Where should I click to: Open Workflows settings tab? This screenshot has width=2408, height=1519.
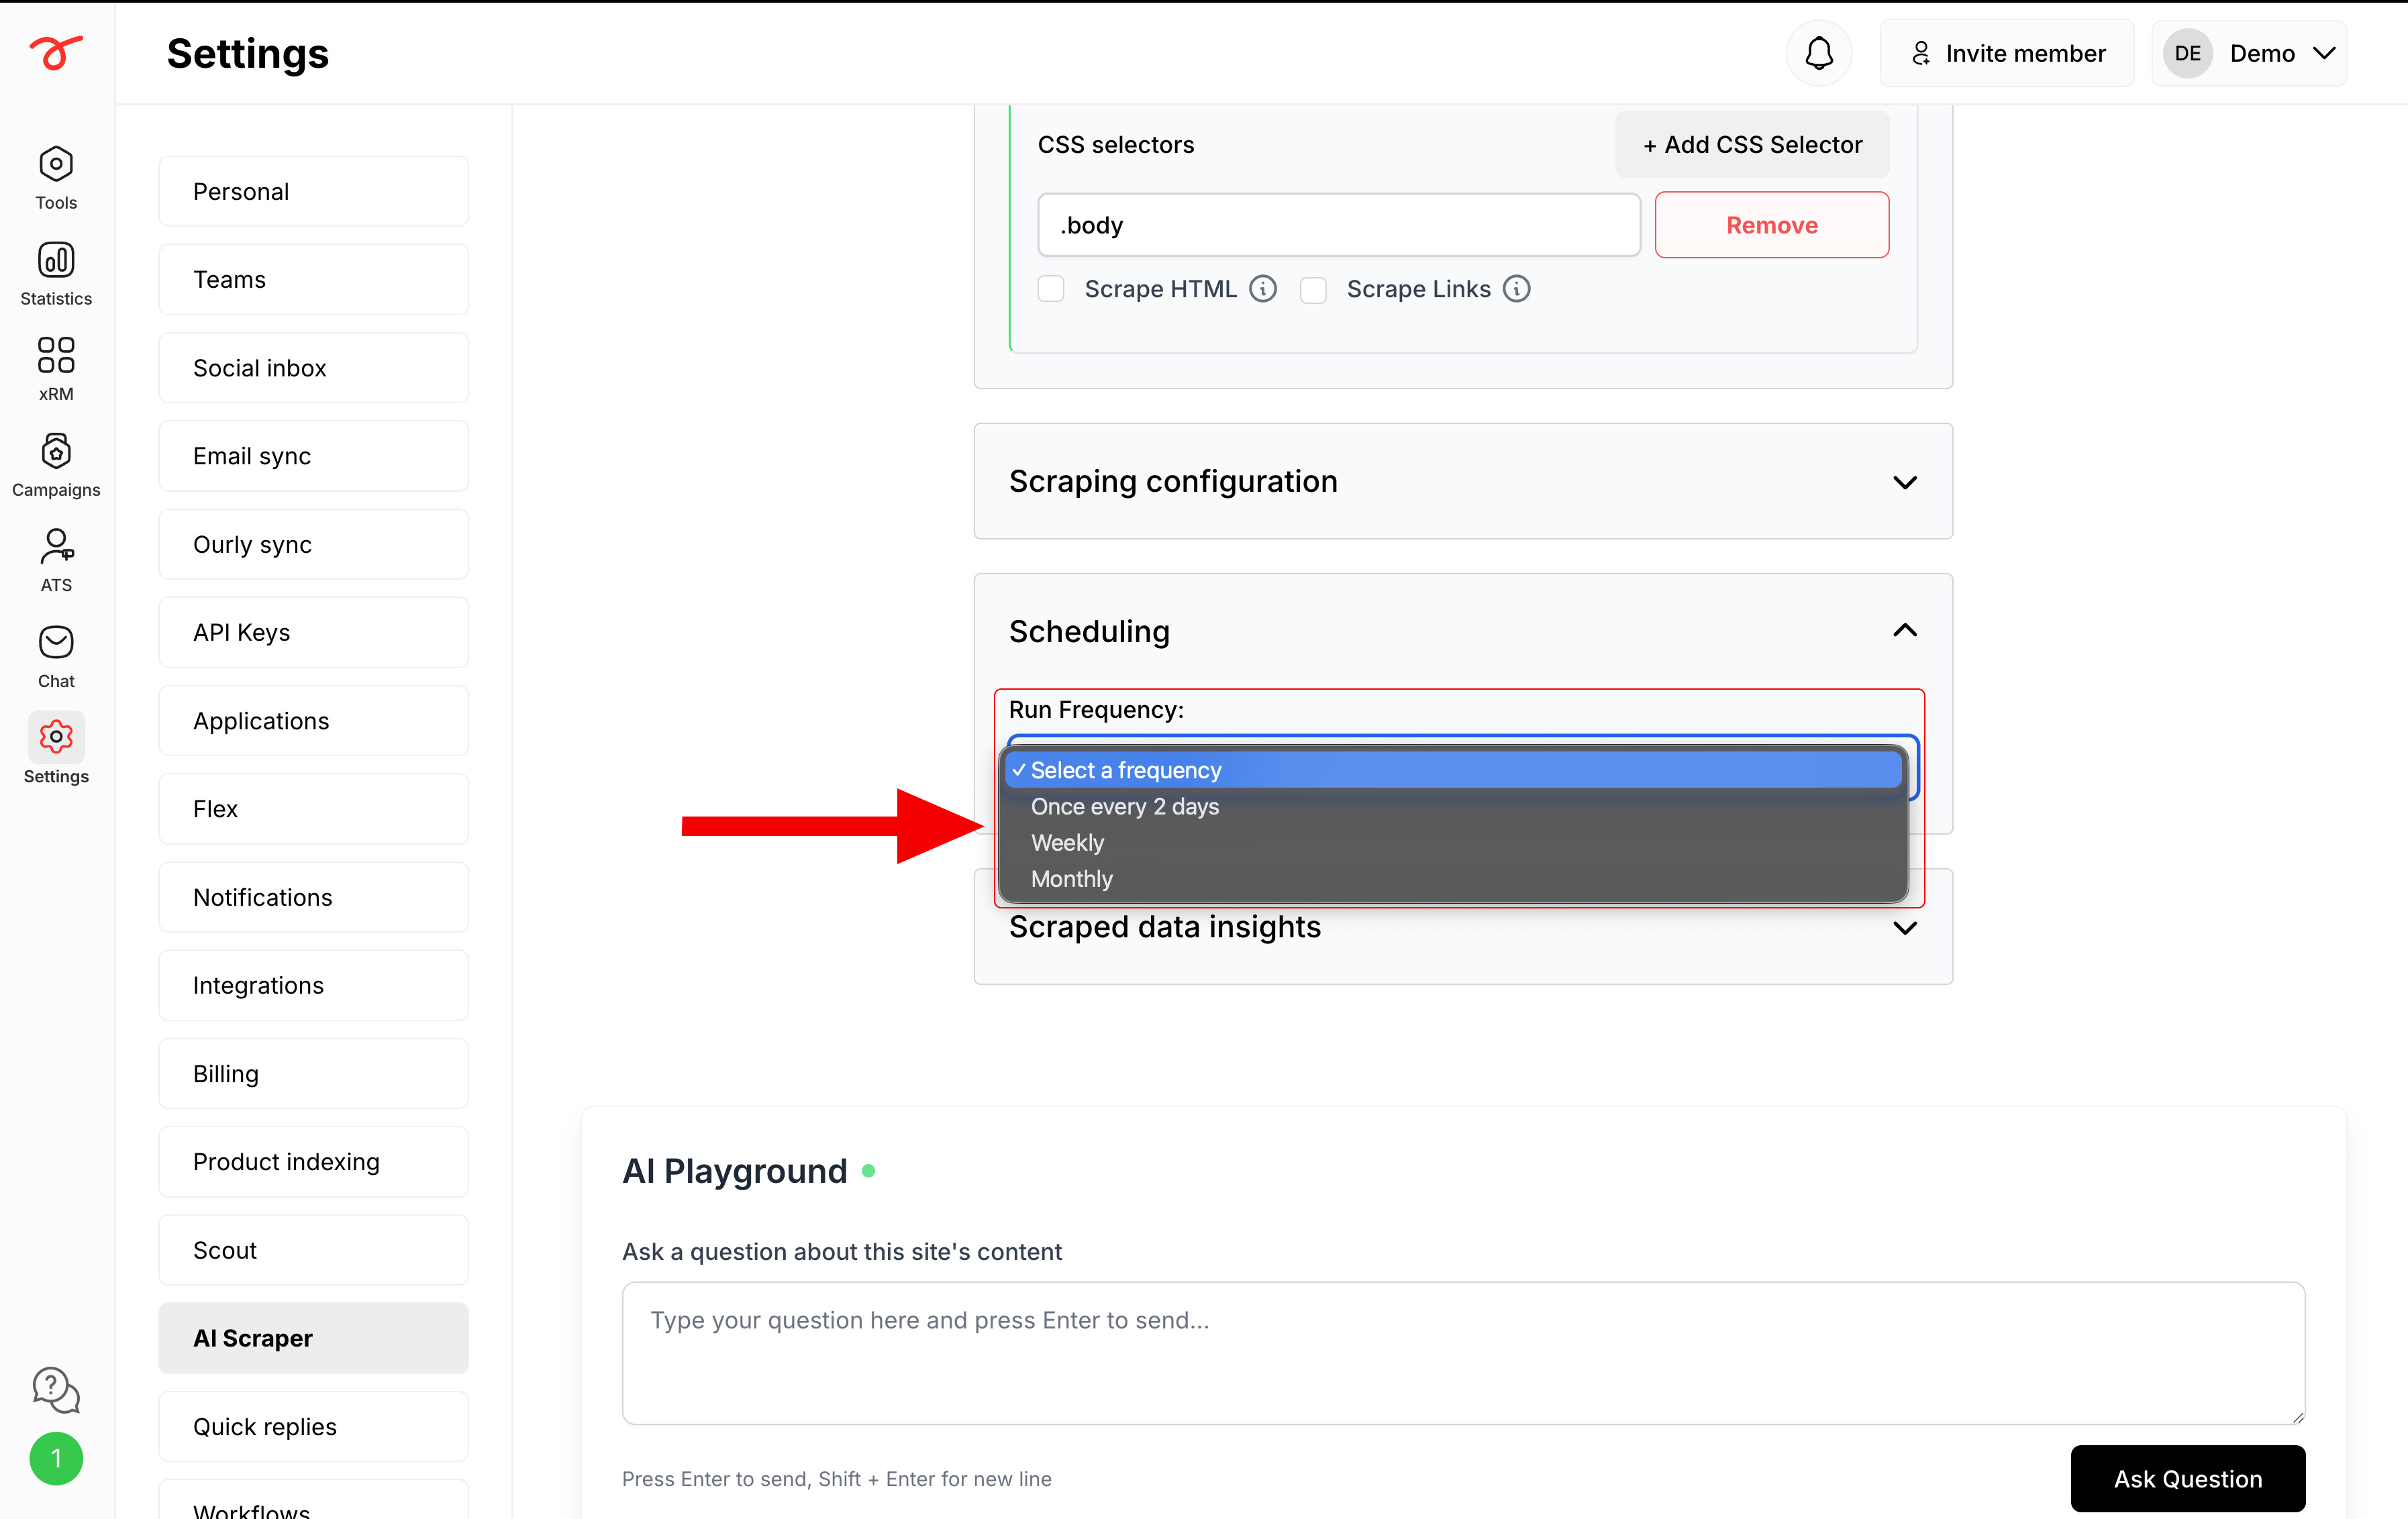coord(313,1500)
